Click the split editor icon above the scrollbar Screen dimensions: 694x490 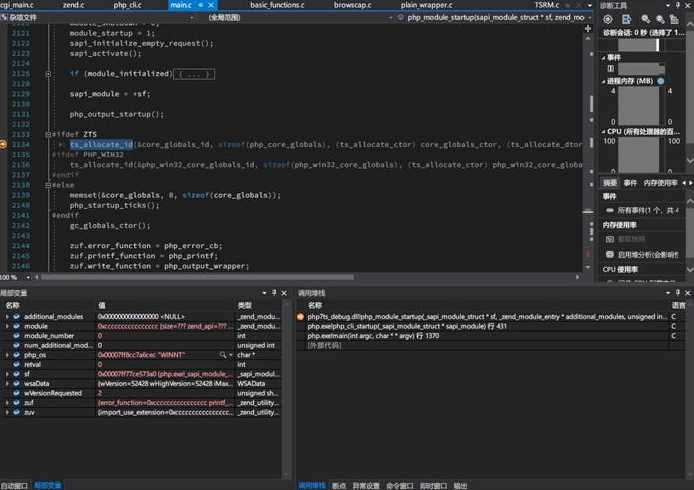click(588, 29)
